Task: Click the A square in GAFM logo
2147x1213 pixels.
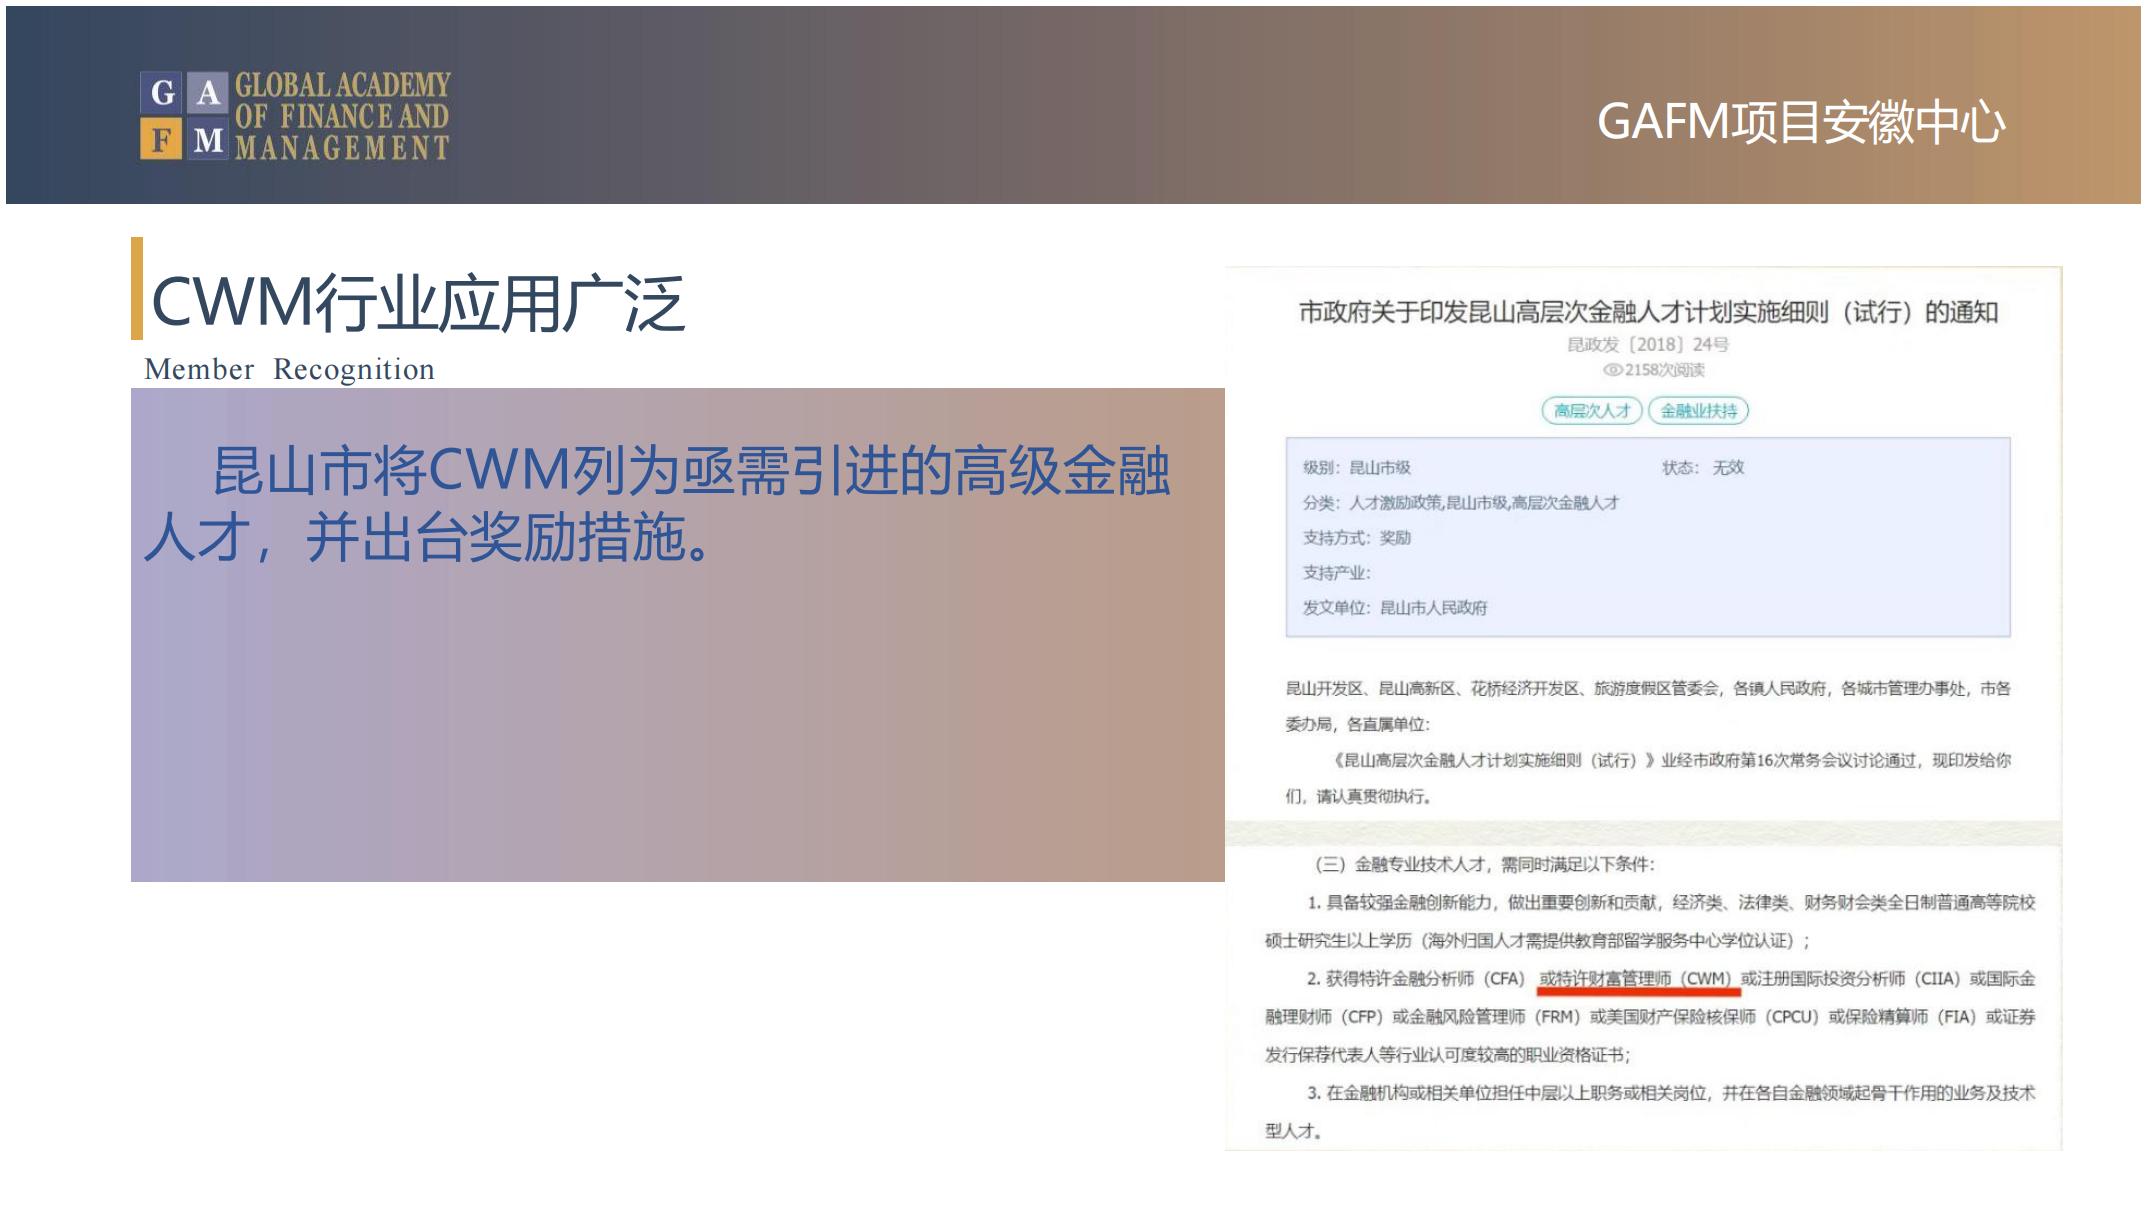Action: pyautogui.click(x=207, y=93)
